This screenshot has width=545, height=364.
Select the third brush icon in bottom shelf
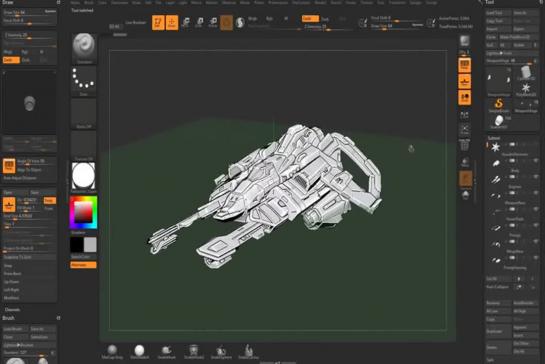(x=166, y=351)
